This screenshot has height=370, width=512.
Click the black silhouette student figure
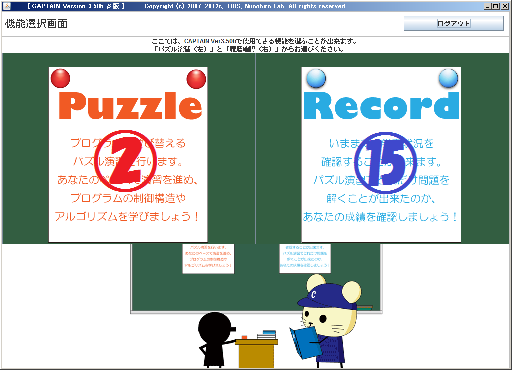[216, 340]
